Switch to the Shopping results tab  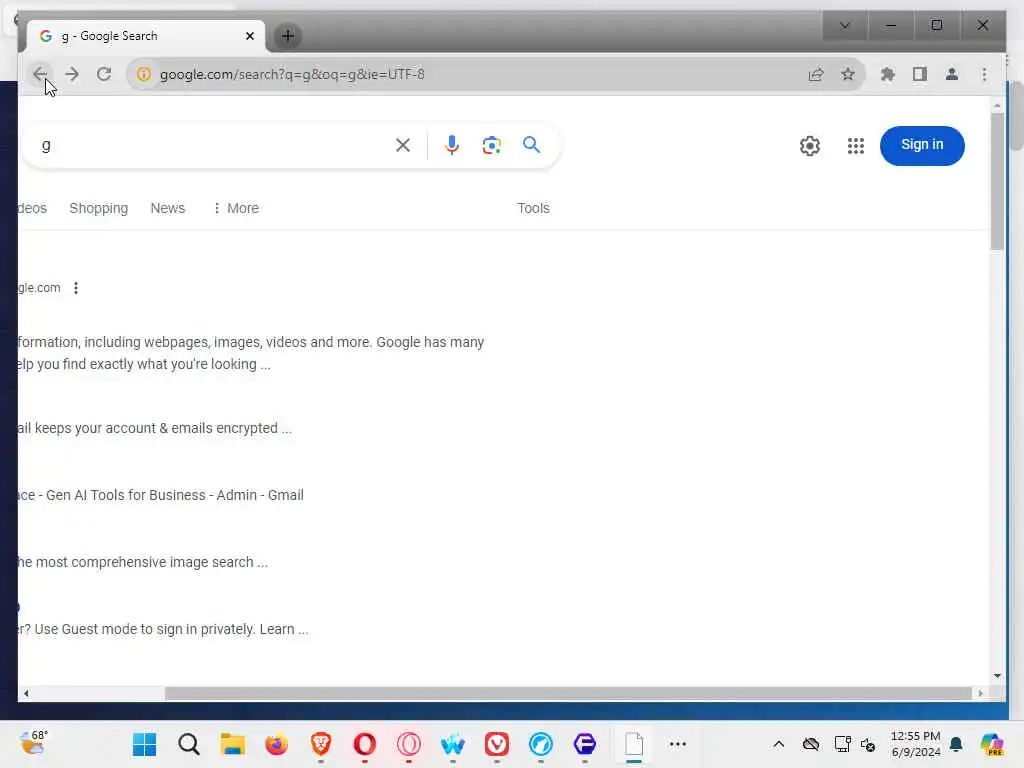click(x=99, y=208)
